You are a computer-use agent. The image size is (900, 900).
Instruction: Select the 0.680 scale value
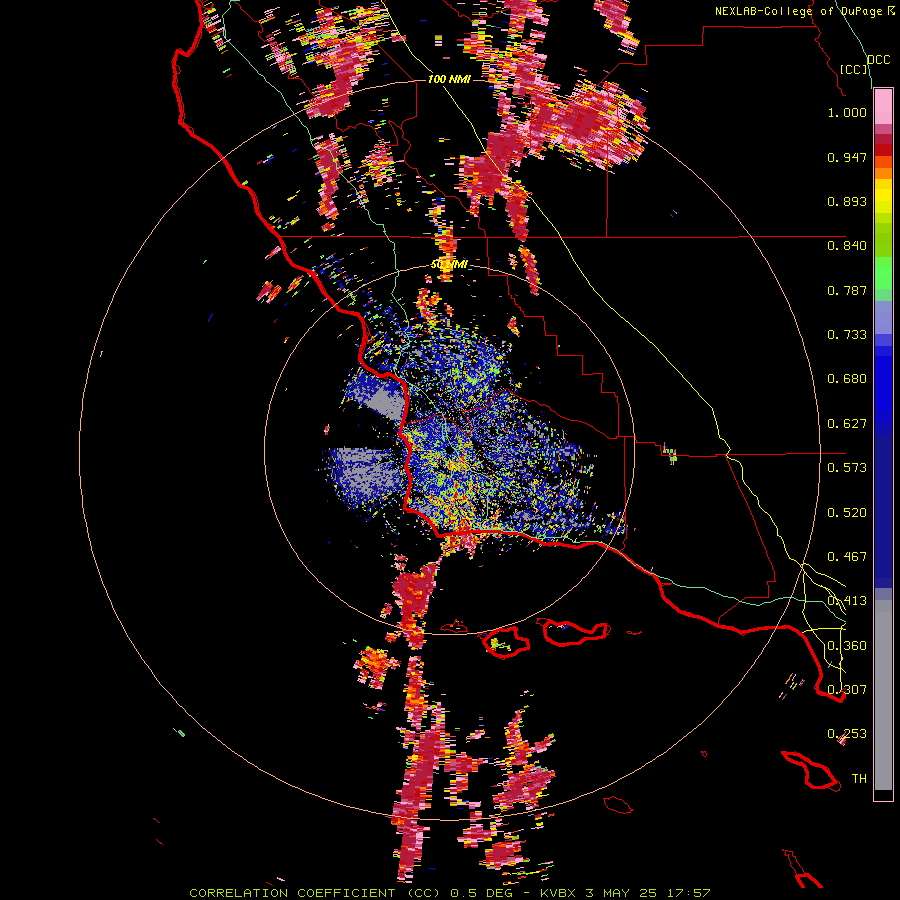(847, 379)
